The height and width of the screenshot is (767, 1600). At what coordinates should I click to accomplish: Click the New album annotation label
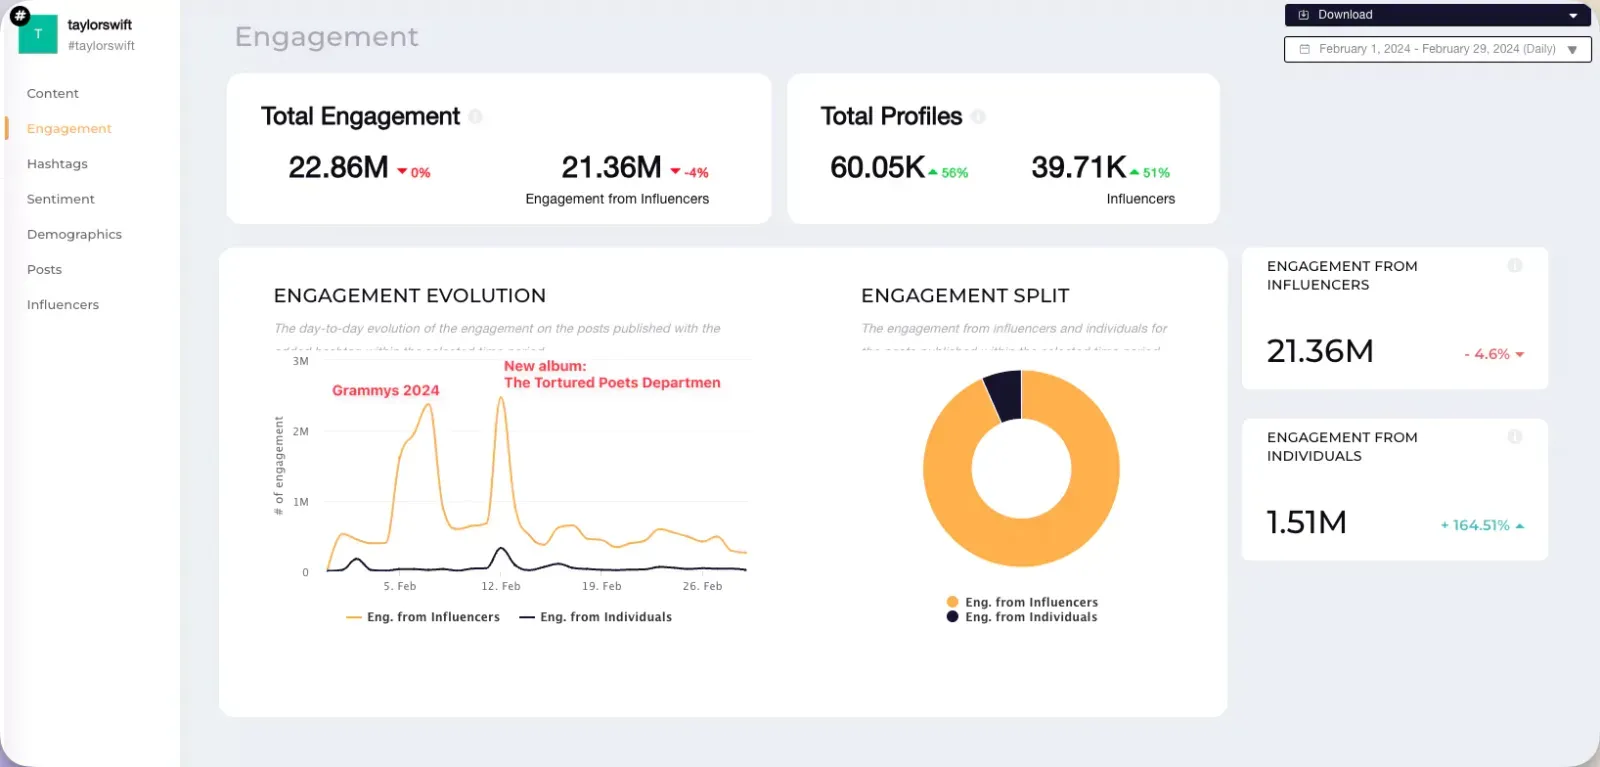click(x=612, y=374)
